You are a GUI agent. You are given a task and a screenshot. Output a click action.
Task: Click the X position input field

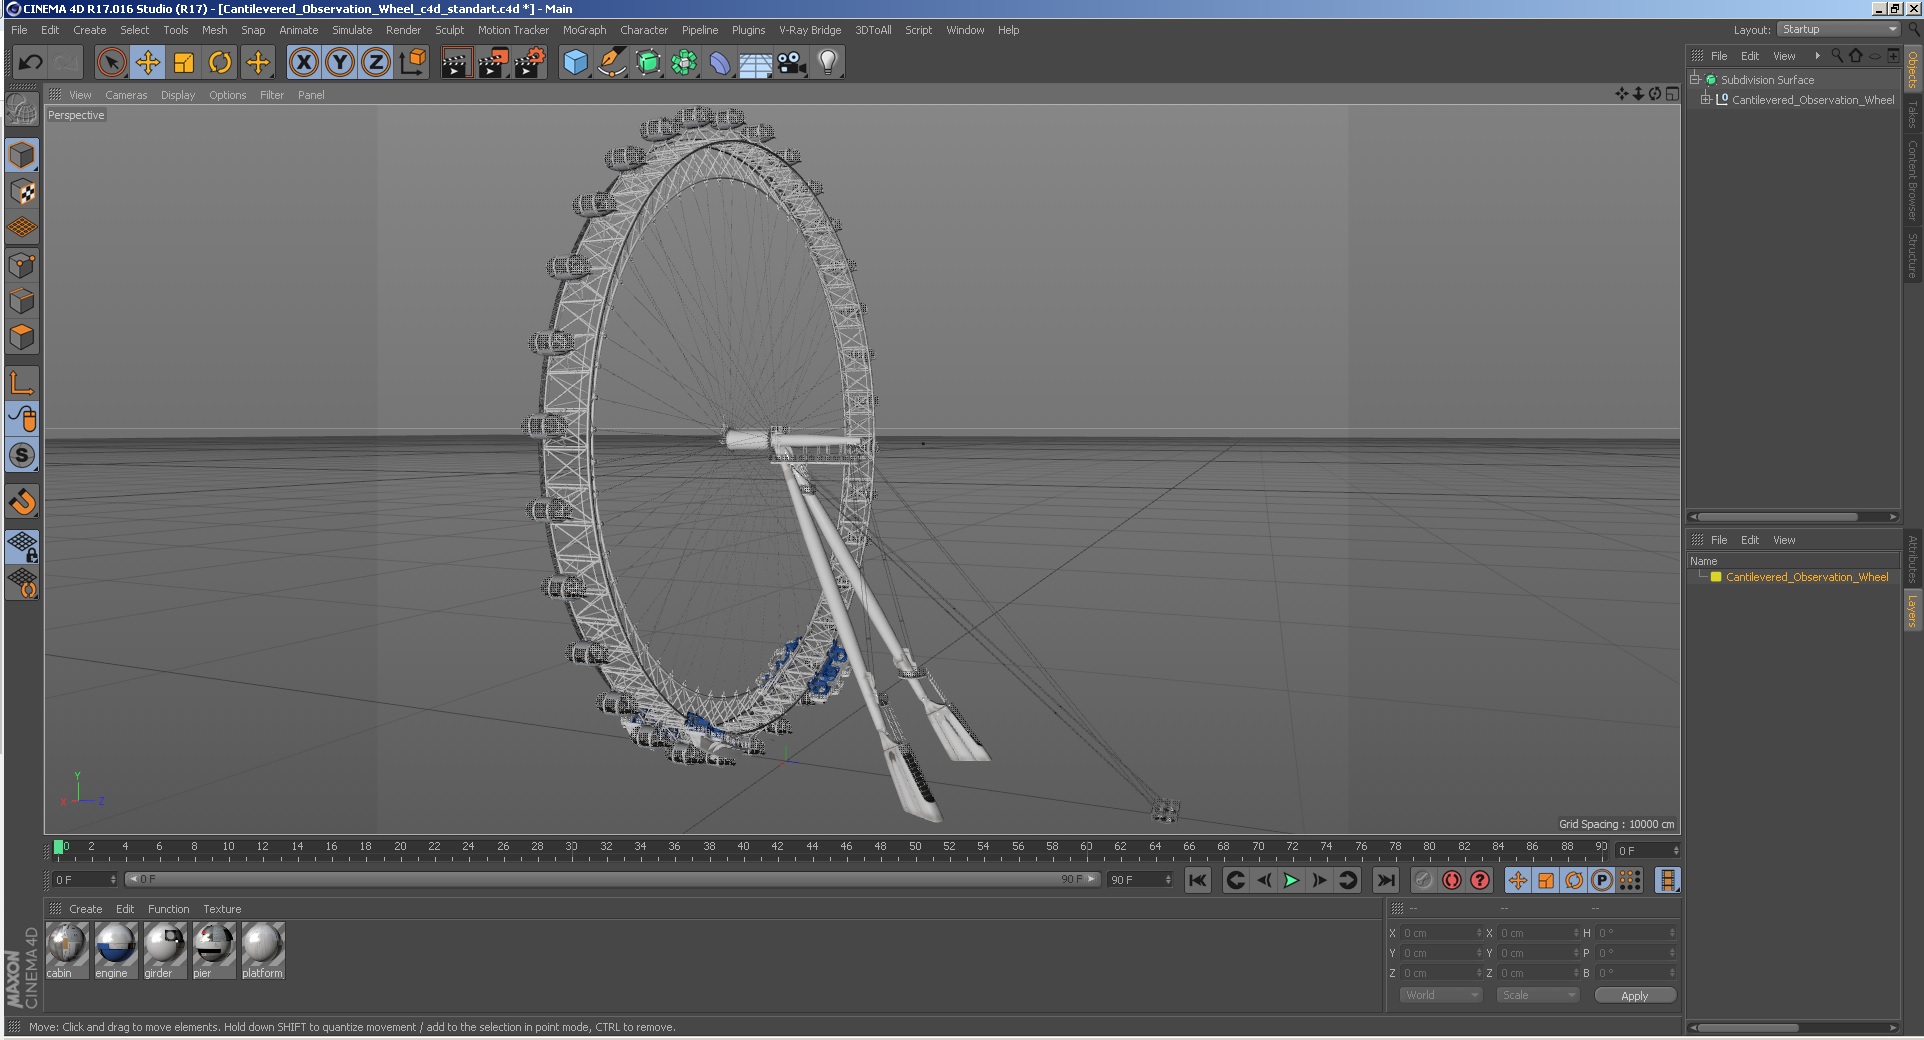click(x=1441, y=933)
